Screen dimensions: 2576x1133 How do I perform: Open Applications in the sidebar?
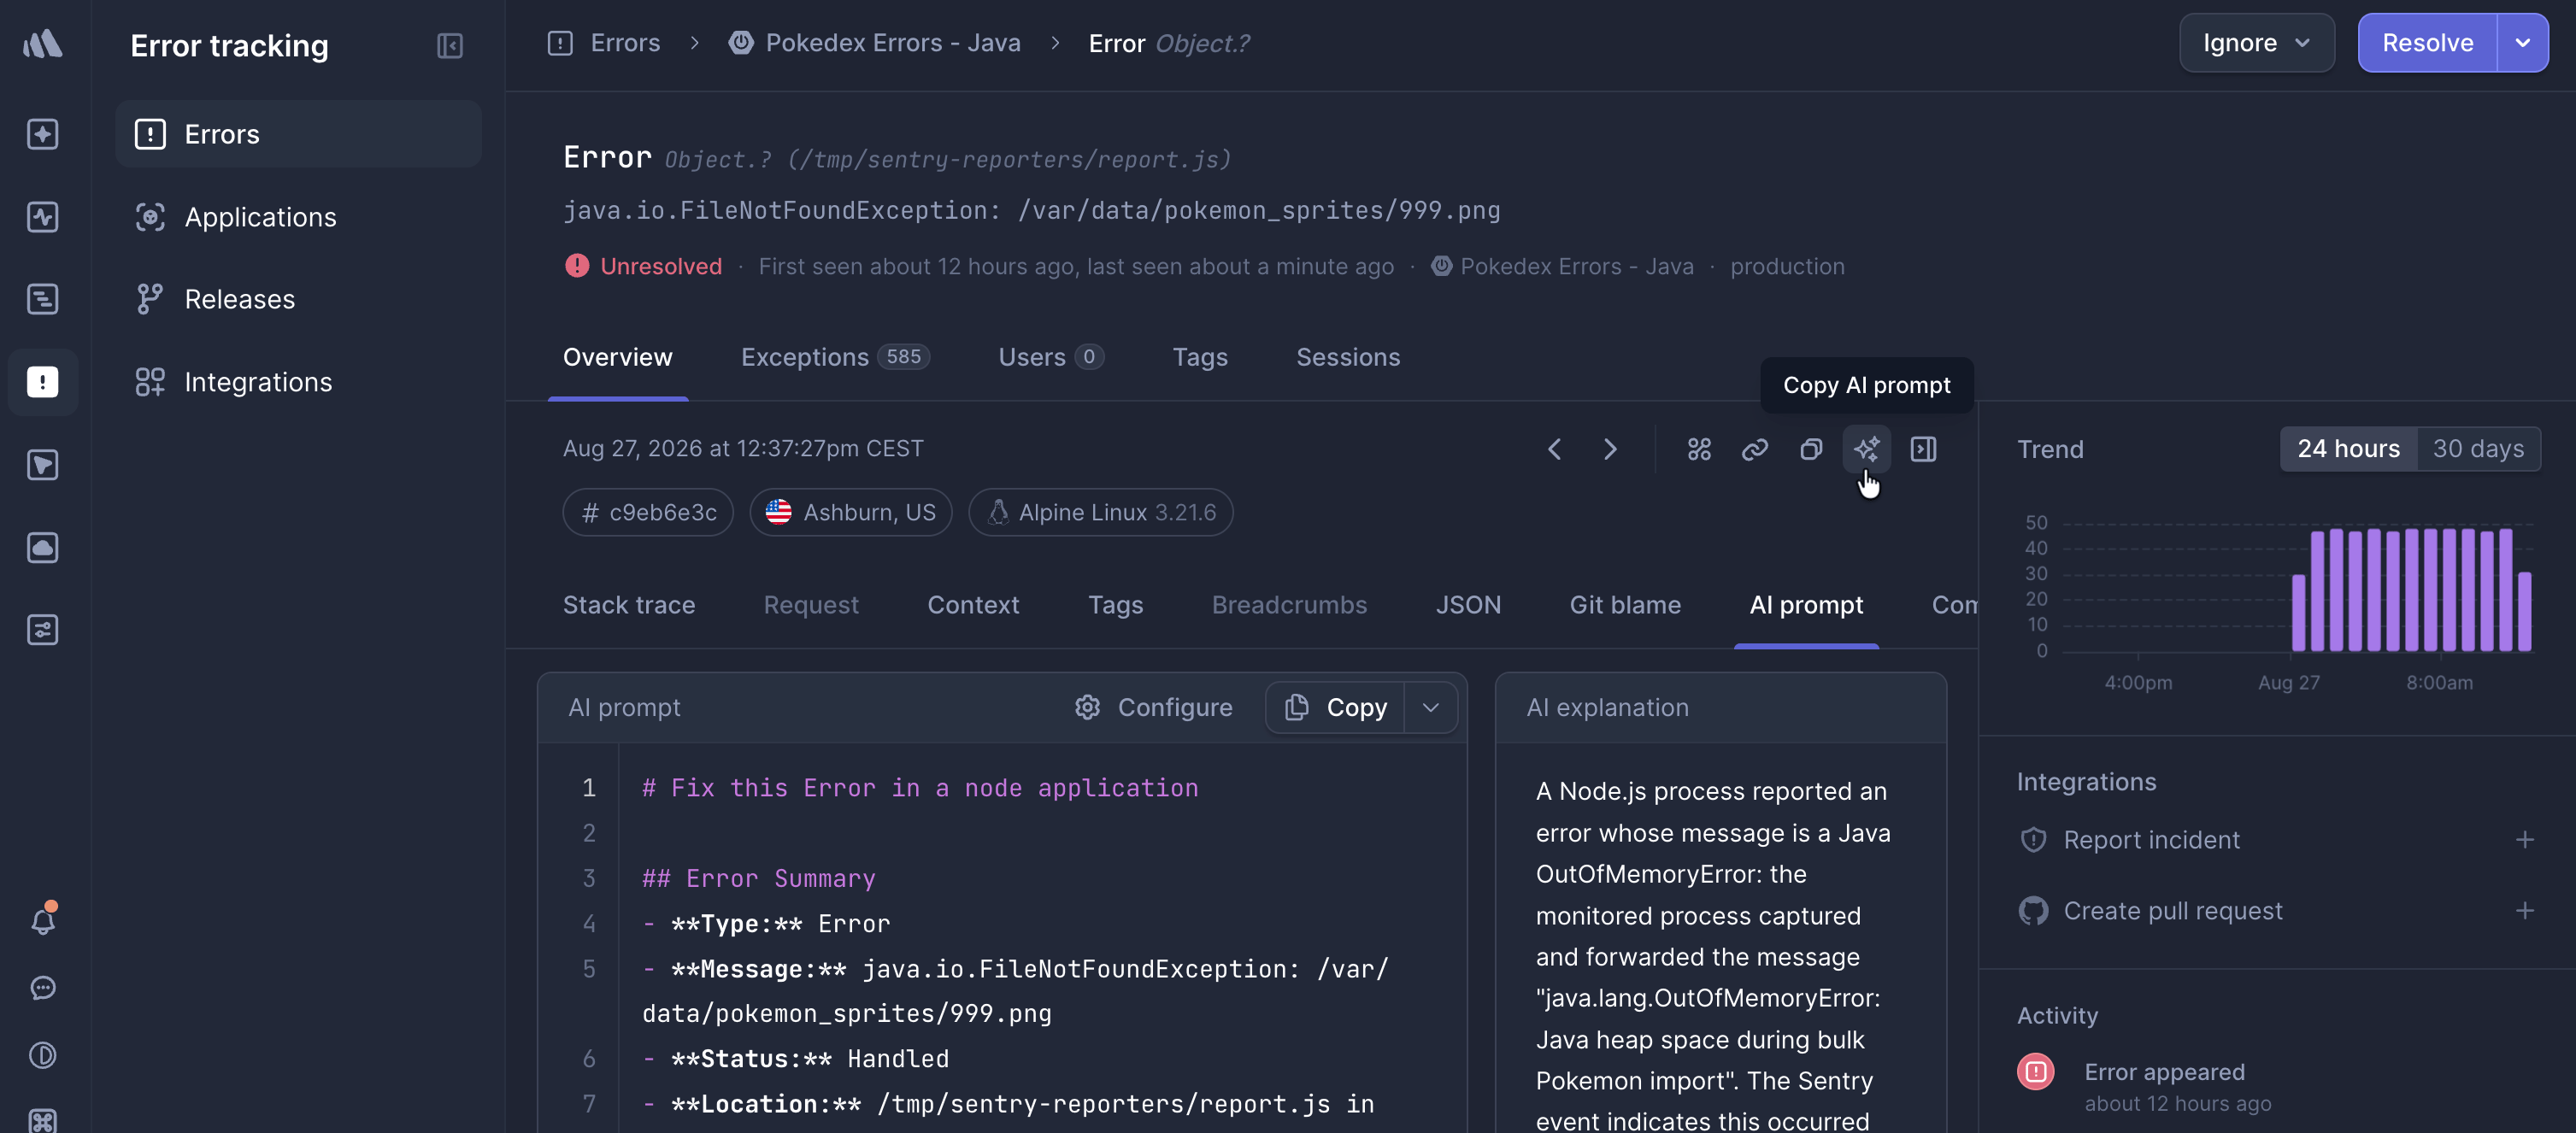[298, 217]
